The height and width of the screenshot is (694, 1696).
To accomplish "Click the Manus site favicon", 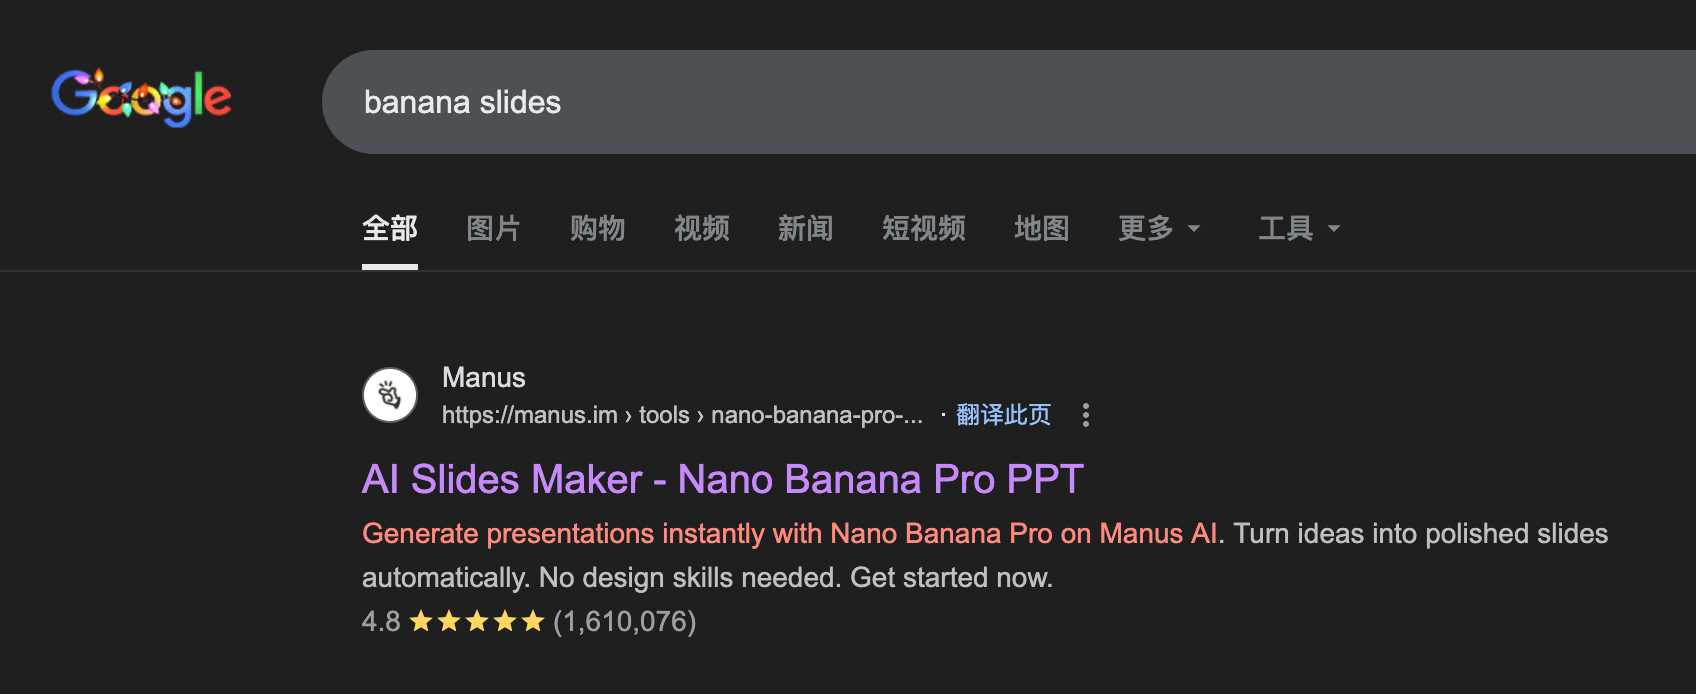I will point(390,395).
